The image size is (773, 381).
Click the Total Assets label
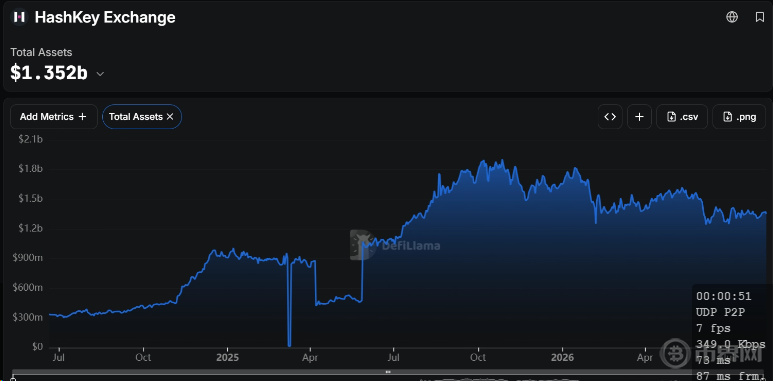click(41, 52)
